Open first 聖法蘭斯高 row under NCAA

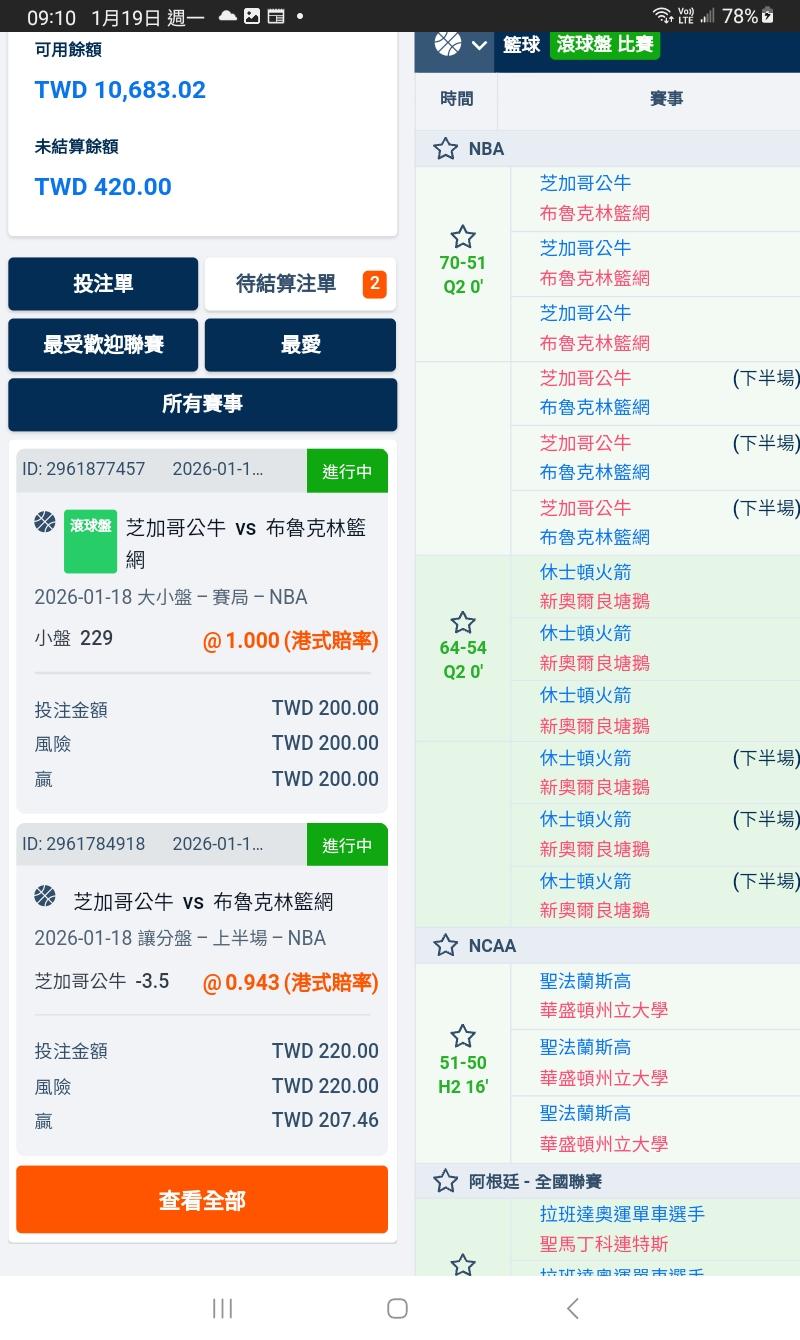click(655, 996)
